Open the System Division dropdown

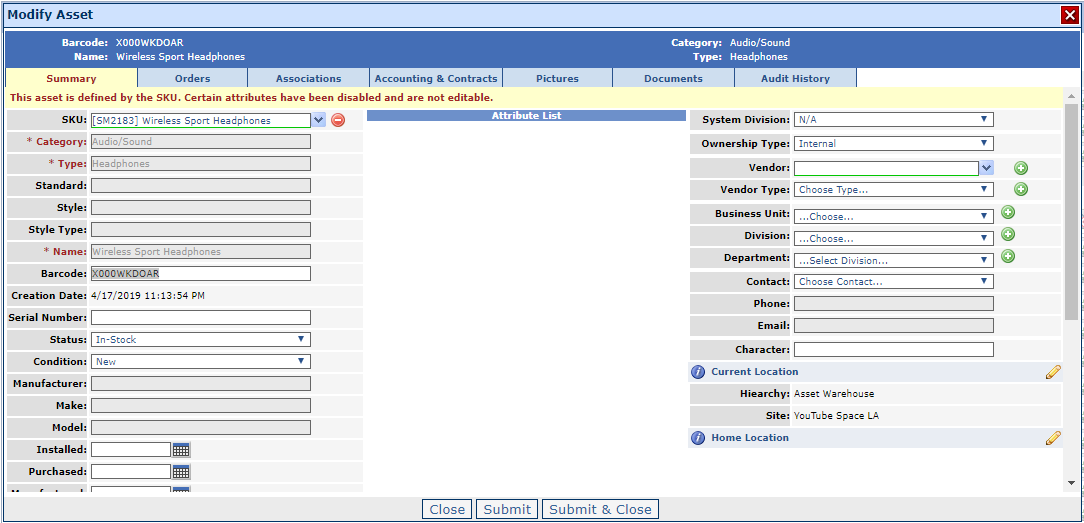(893, 120)
